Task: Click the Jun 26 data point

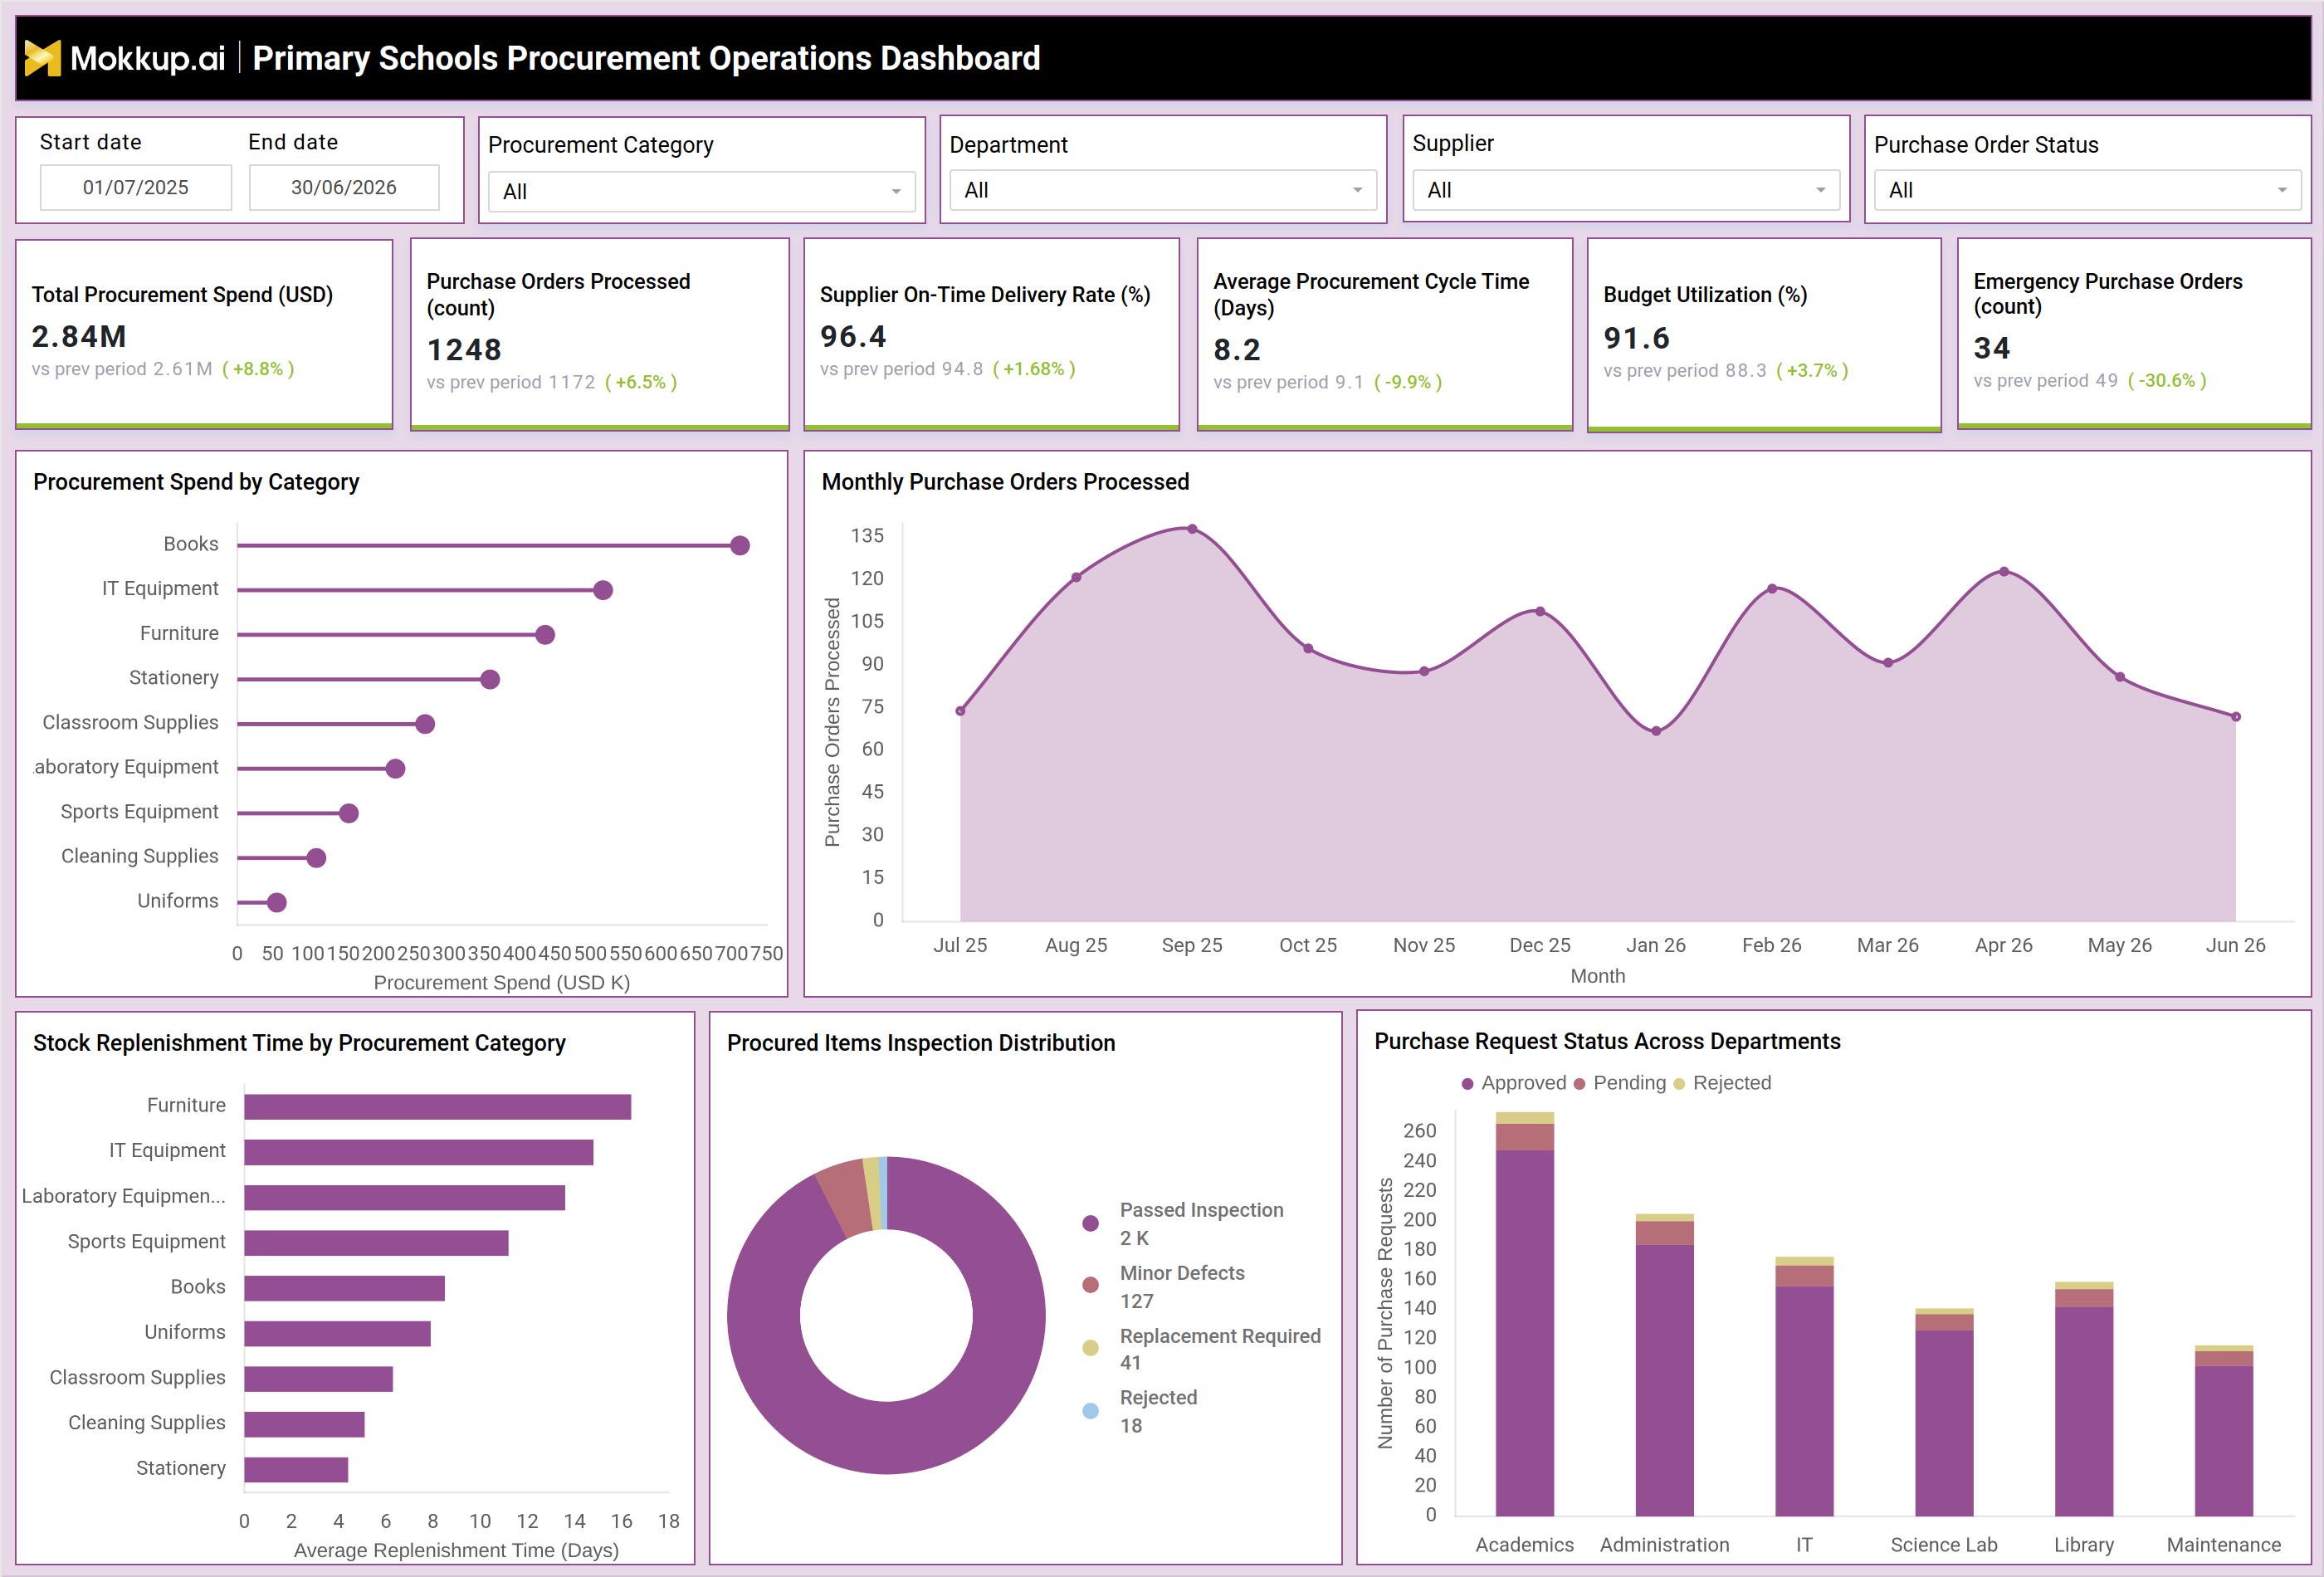Action: click(x=2236, y=717)
